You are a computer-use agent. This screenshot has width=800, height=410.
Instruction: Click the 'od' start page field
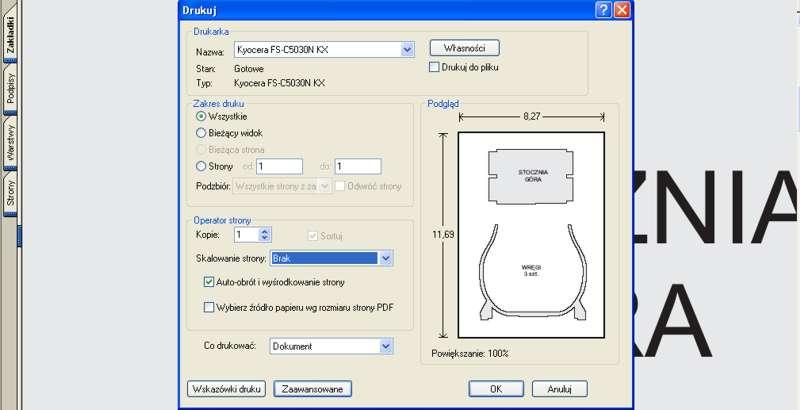(279, 166)
